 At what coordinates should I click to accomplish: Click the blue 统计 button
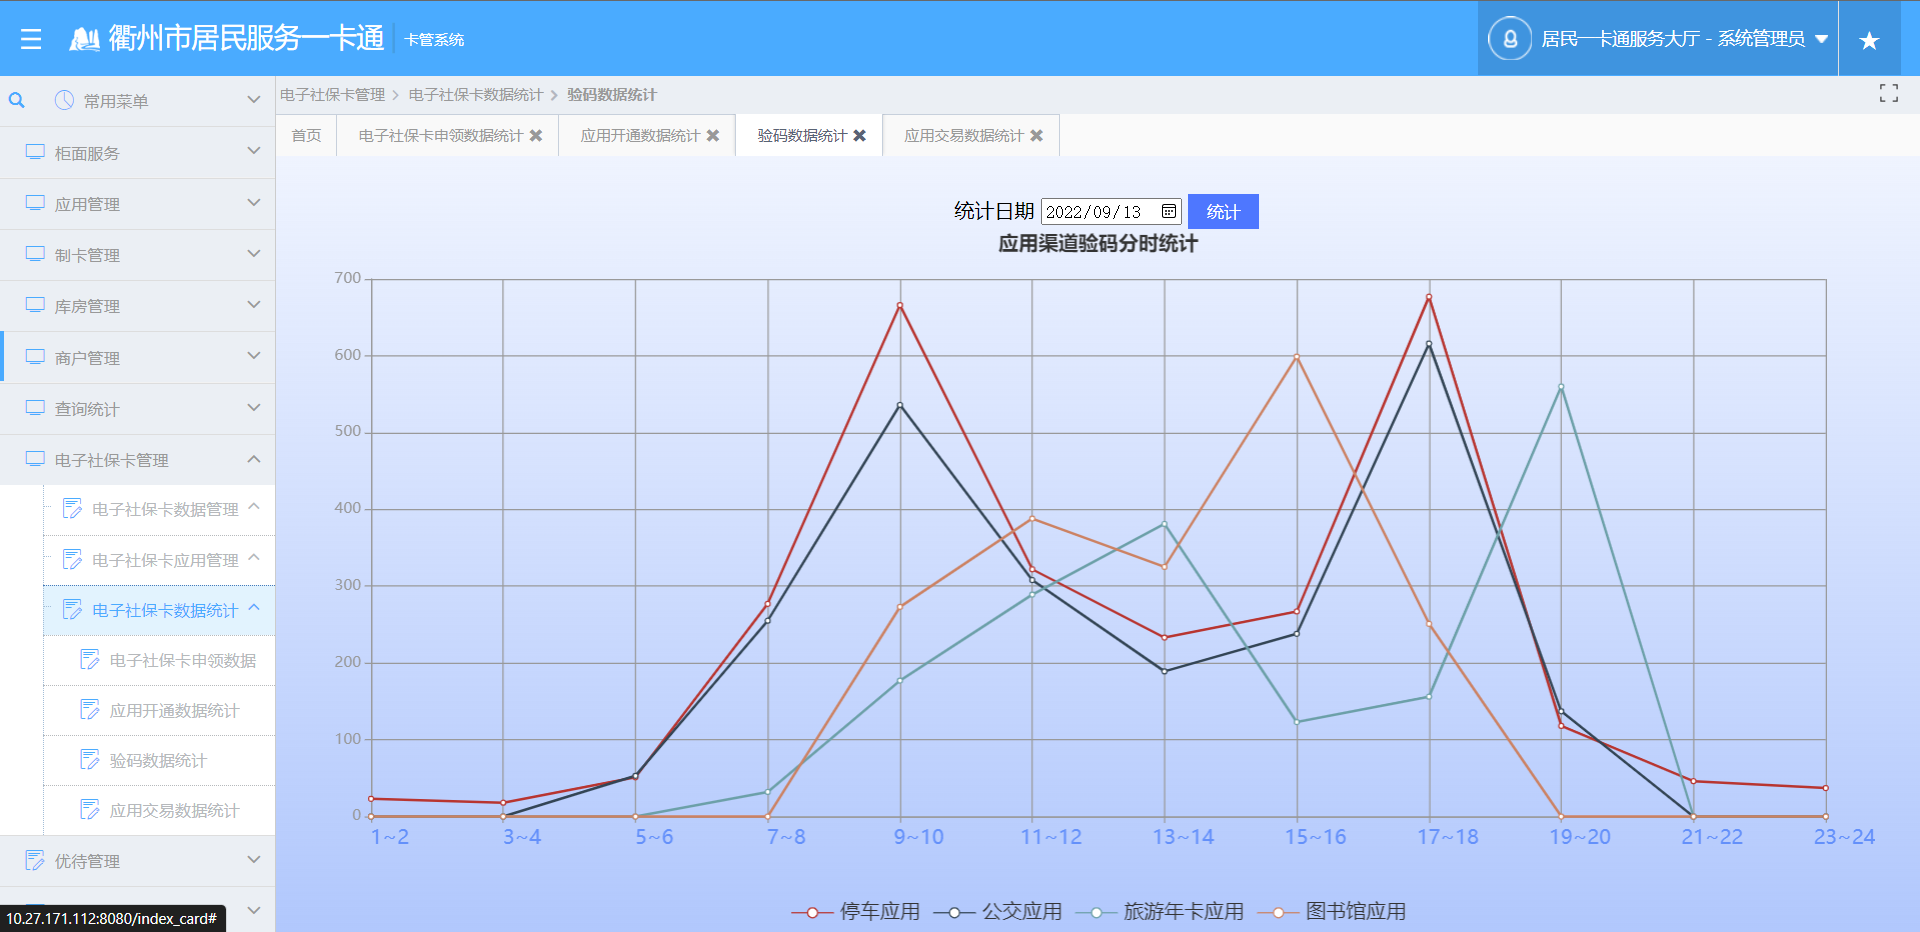1223,211
